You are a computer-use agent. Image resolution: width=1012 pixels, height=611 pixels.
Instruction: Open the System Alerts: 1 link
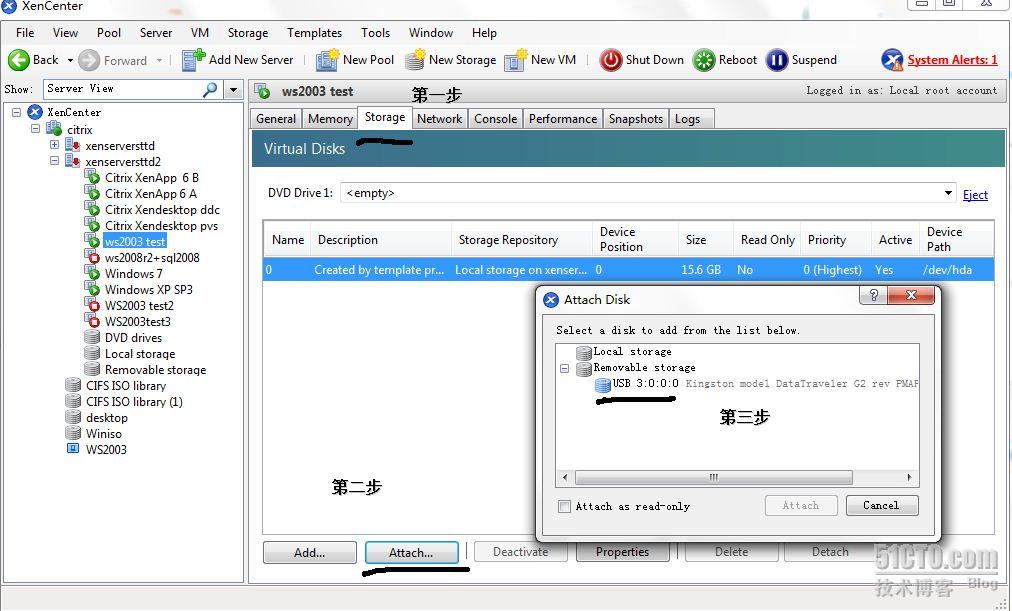click(952, 60)
